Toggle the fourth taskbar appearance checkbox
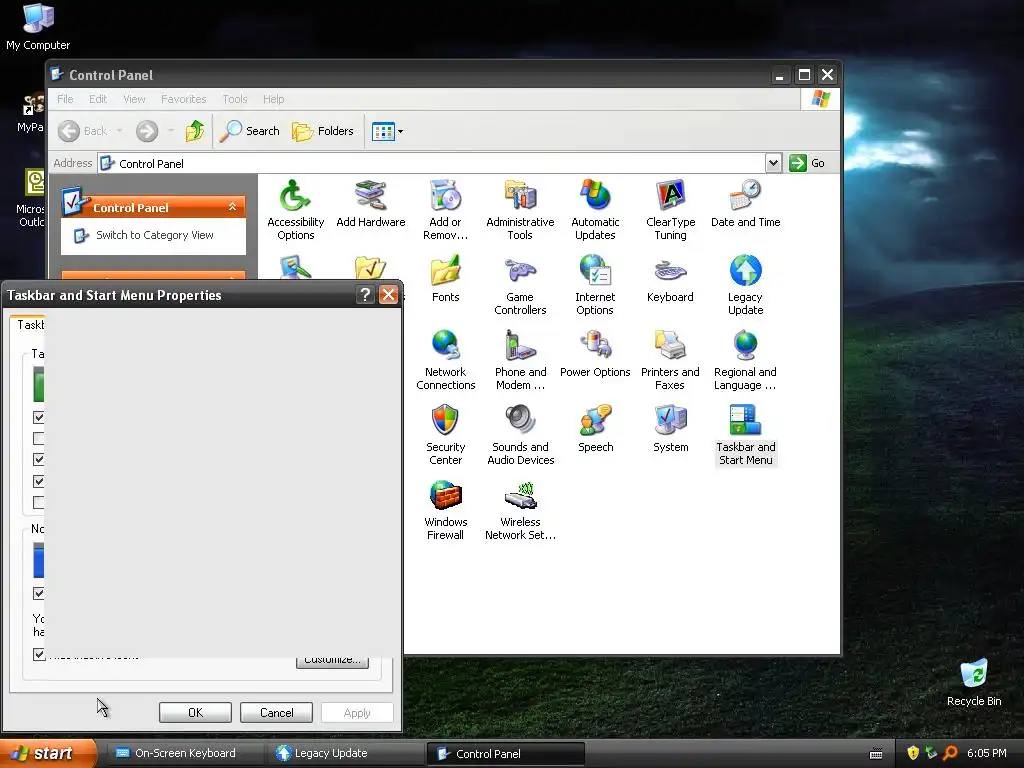The image size is (1024, 768). click(x=39, y=481)
